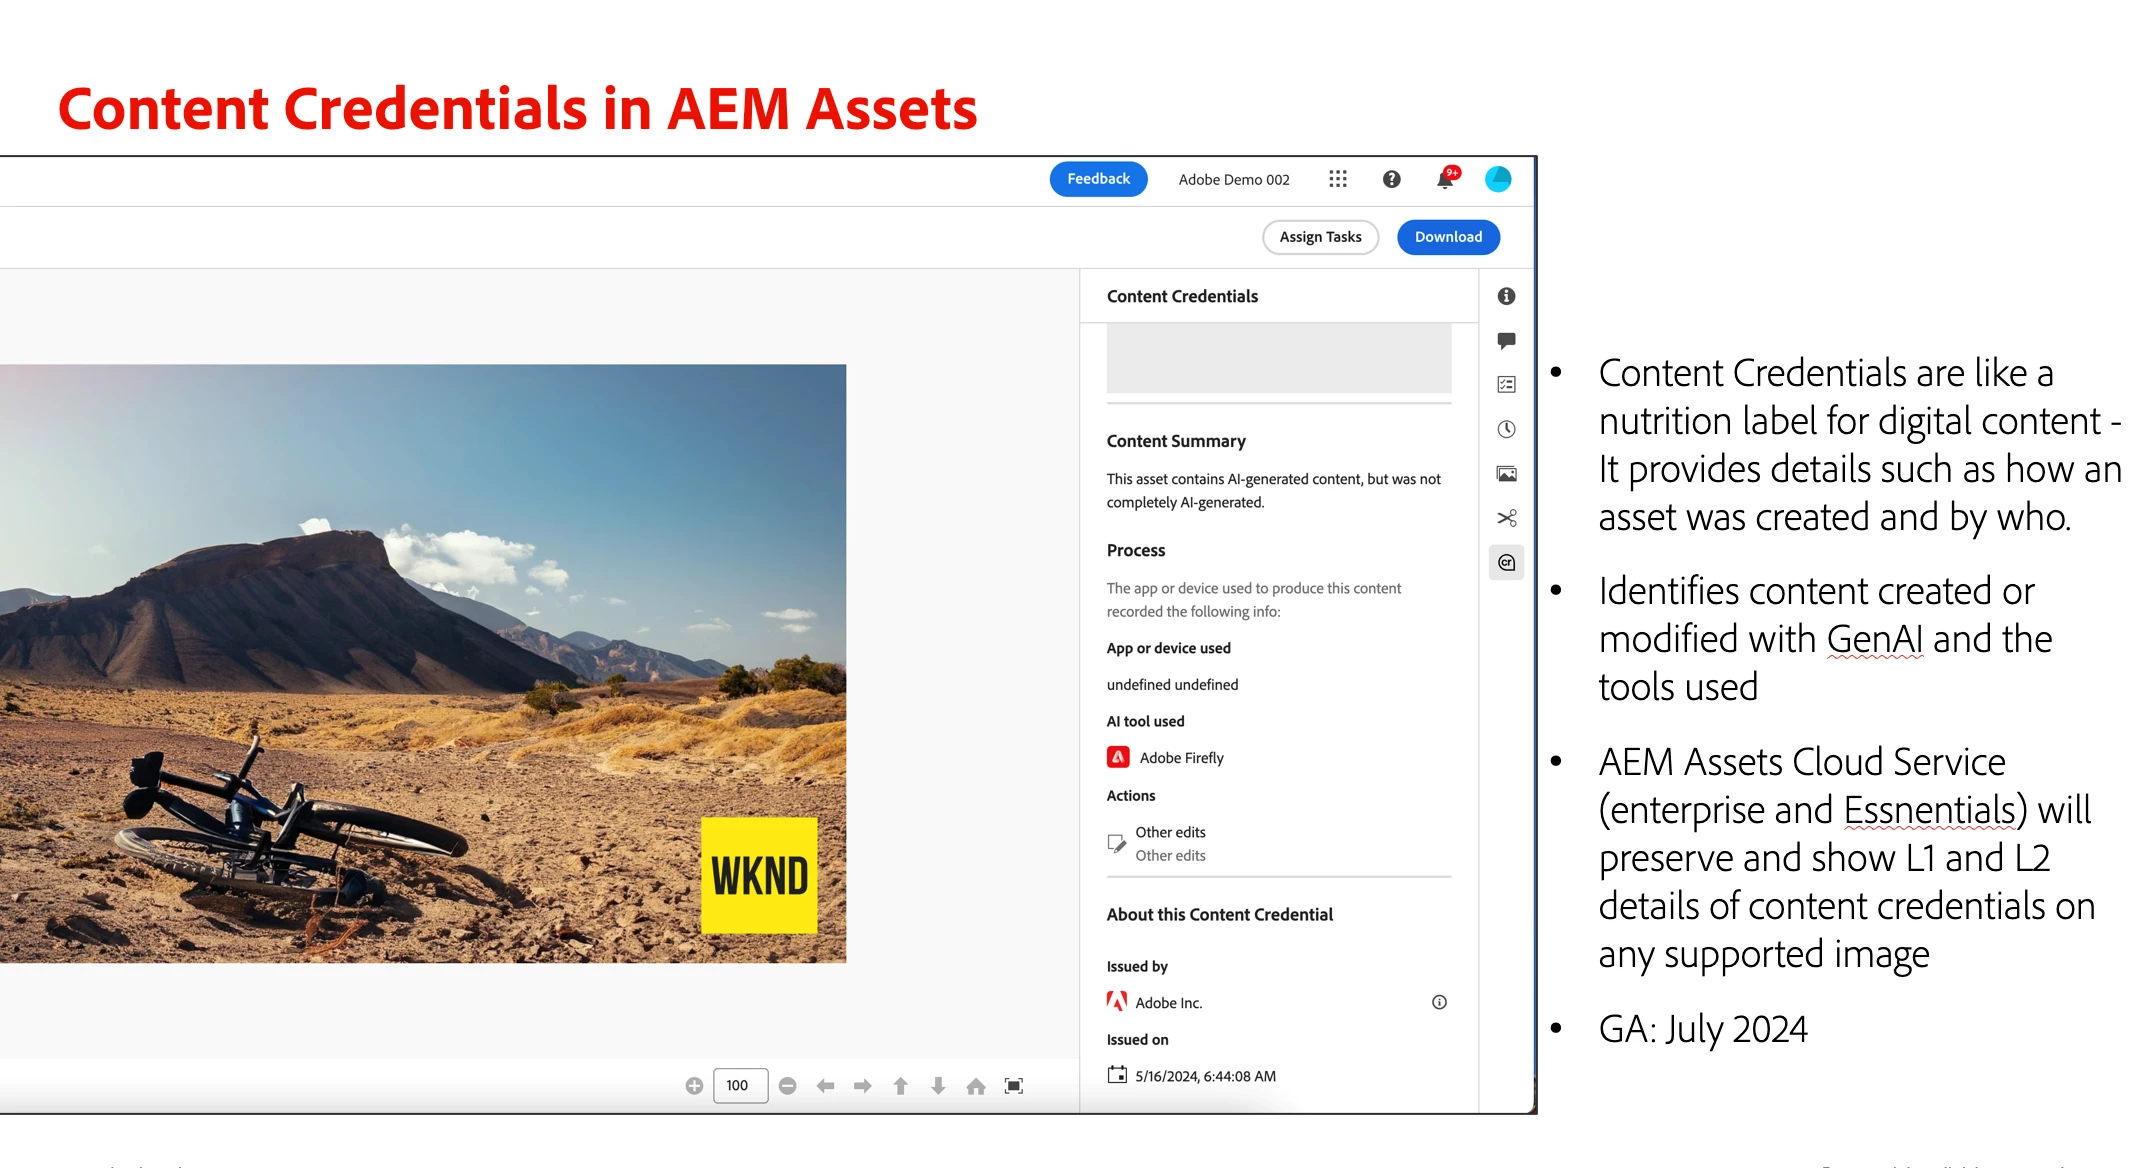Click the Assign Tasks button
The height and width of the screenshot is (1168, 2134).
tap(1320, 237)
